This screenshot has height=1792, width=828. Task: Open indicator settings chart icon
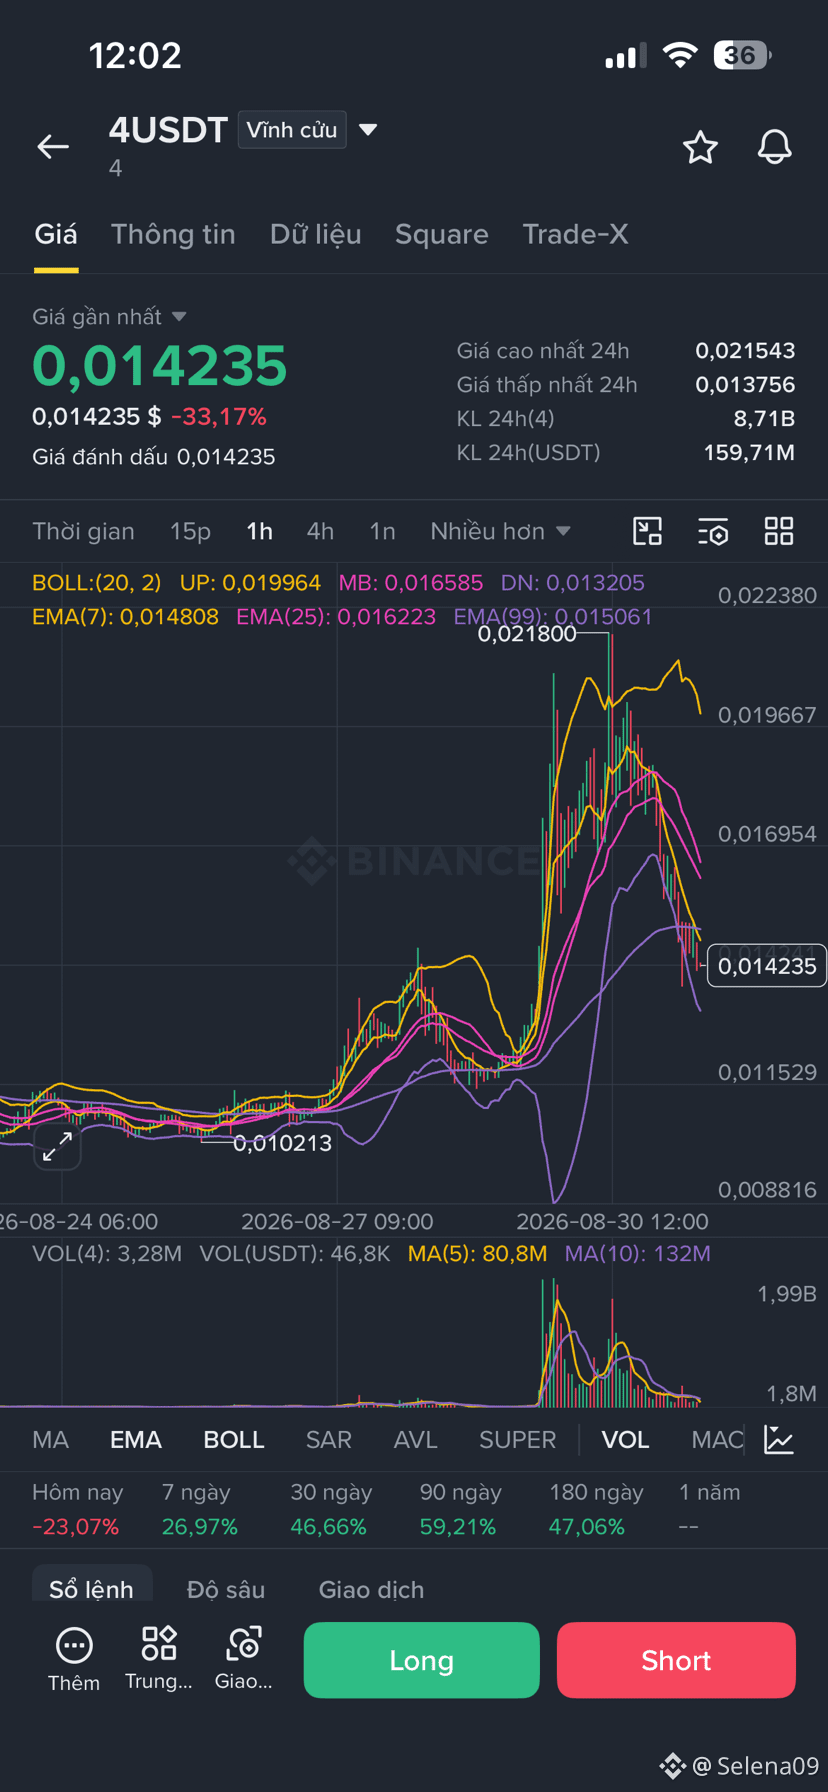pos(779,1439)
